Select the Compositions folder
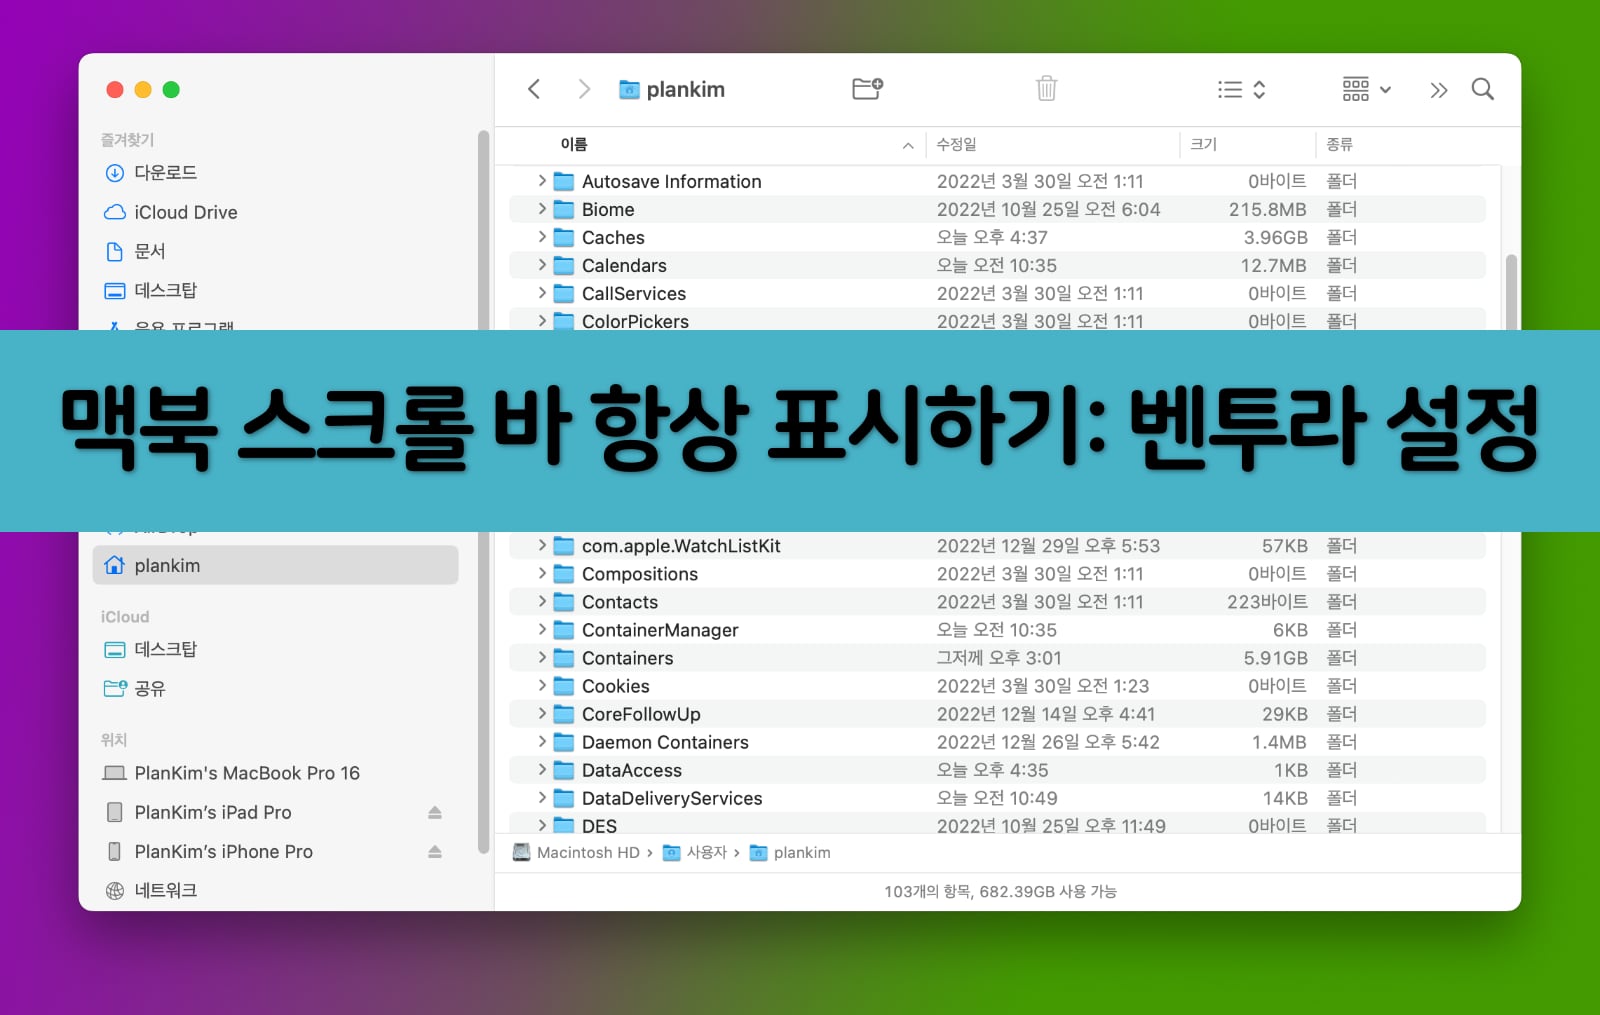Image resolution: width=1600 pixels, height=1015 pixels. pos(997,574)
